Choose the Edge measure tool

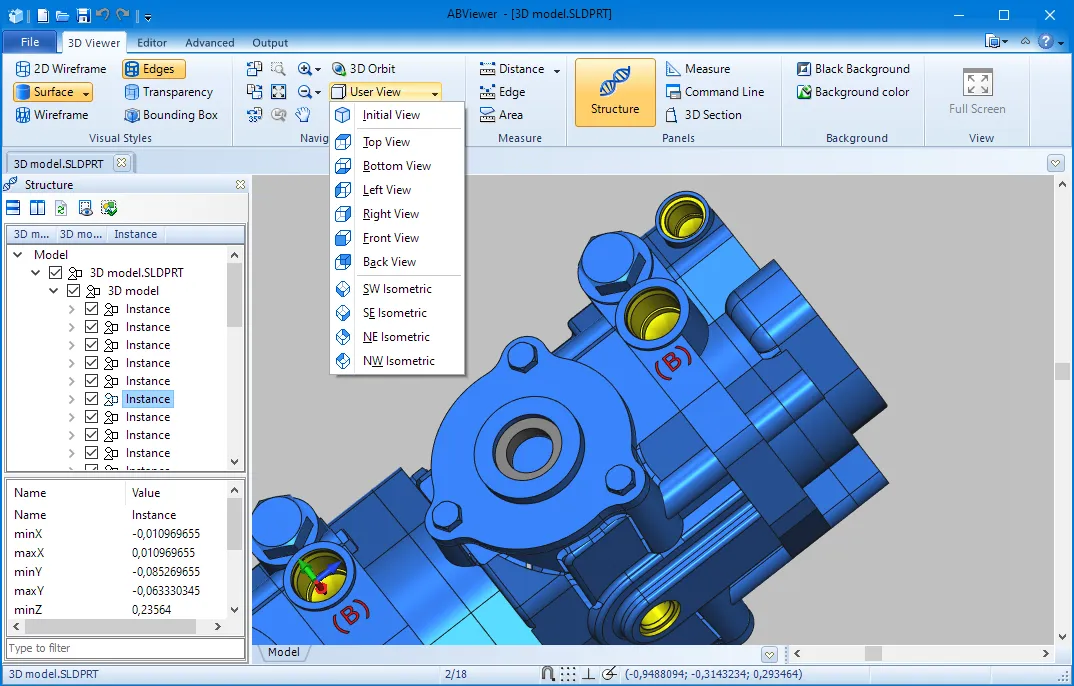(502, 92)
